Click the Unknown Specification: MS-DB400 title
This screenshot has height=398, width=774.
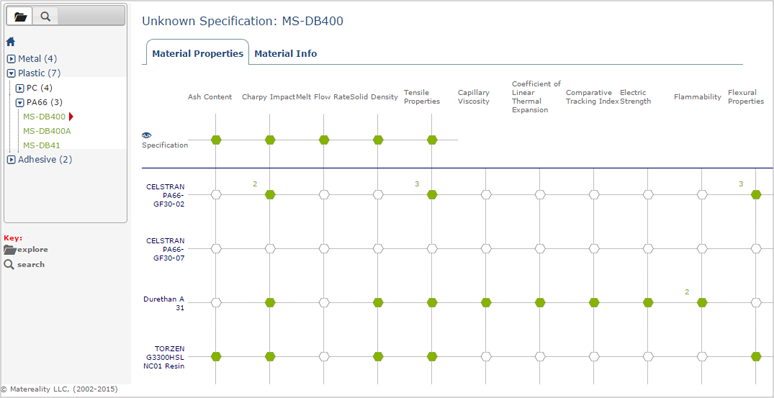(242, 21)
